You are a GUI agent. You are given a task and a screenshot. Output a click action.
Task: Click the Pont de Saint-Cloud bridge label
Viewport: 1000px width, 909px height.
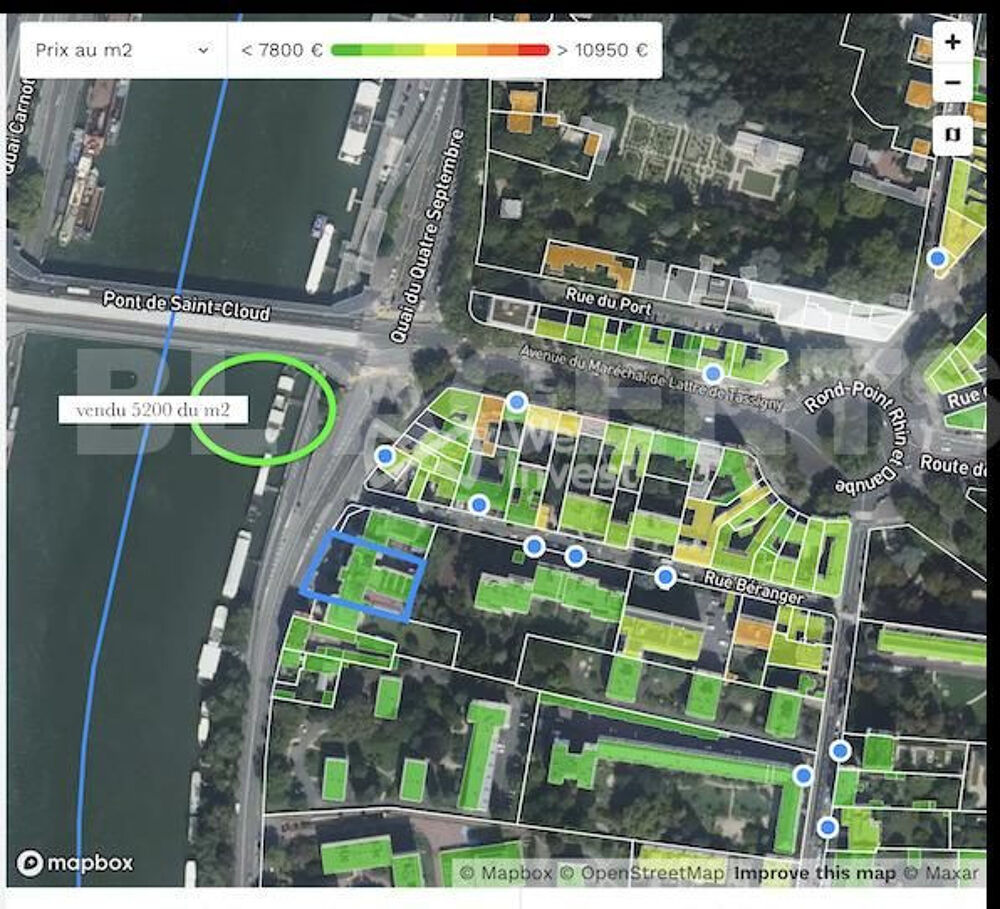click(x=187, y=305)
